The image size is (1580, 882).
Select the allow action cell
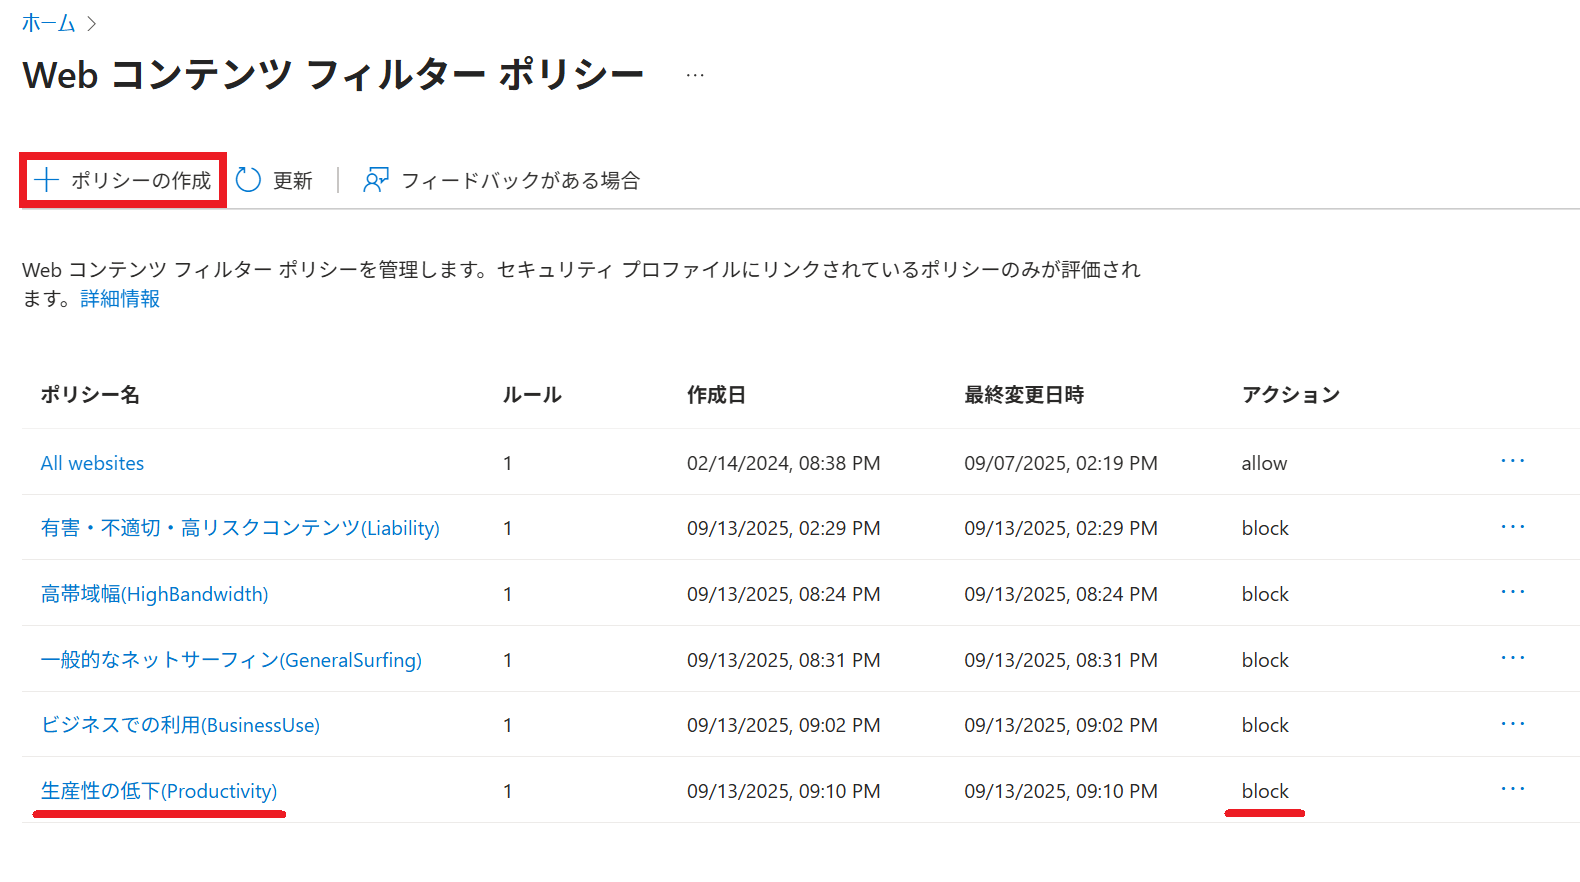coord(1264,463)
